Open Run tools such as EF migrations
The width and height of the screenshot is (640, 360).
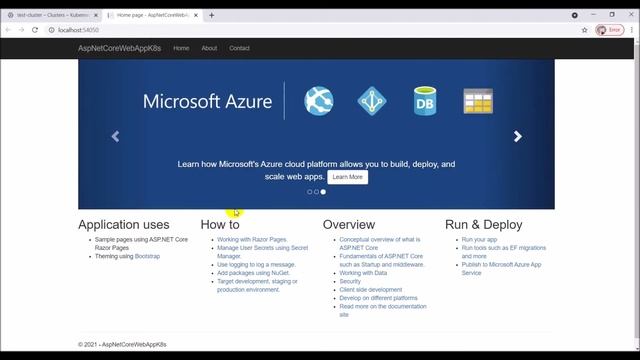coord(504,252)
